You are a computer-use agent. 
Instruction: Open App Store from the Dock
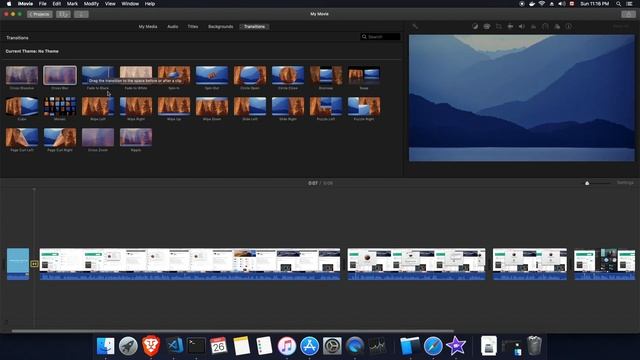(x=310, y=346)
